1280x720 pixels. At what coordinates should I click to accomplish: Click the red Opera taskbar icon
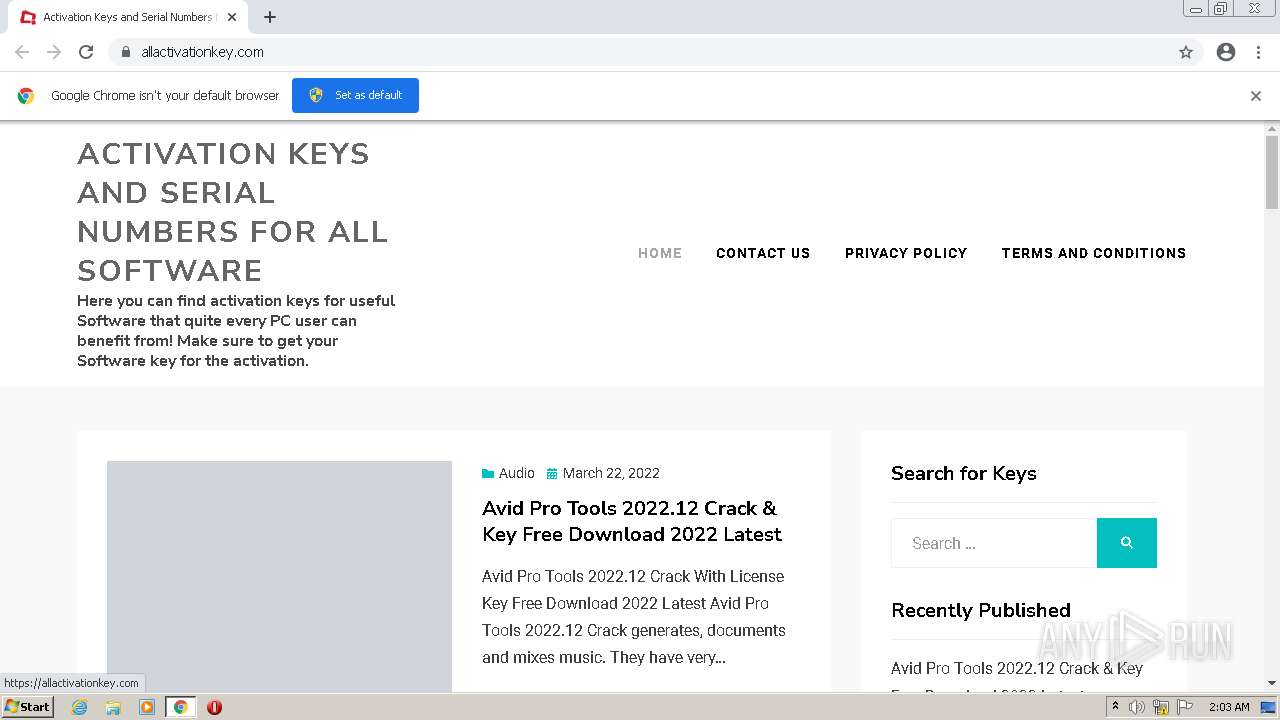214,707
